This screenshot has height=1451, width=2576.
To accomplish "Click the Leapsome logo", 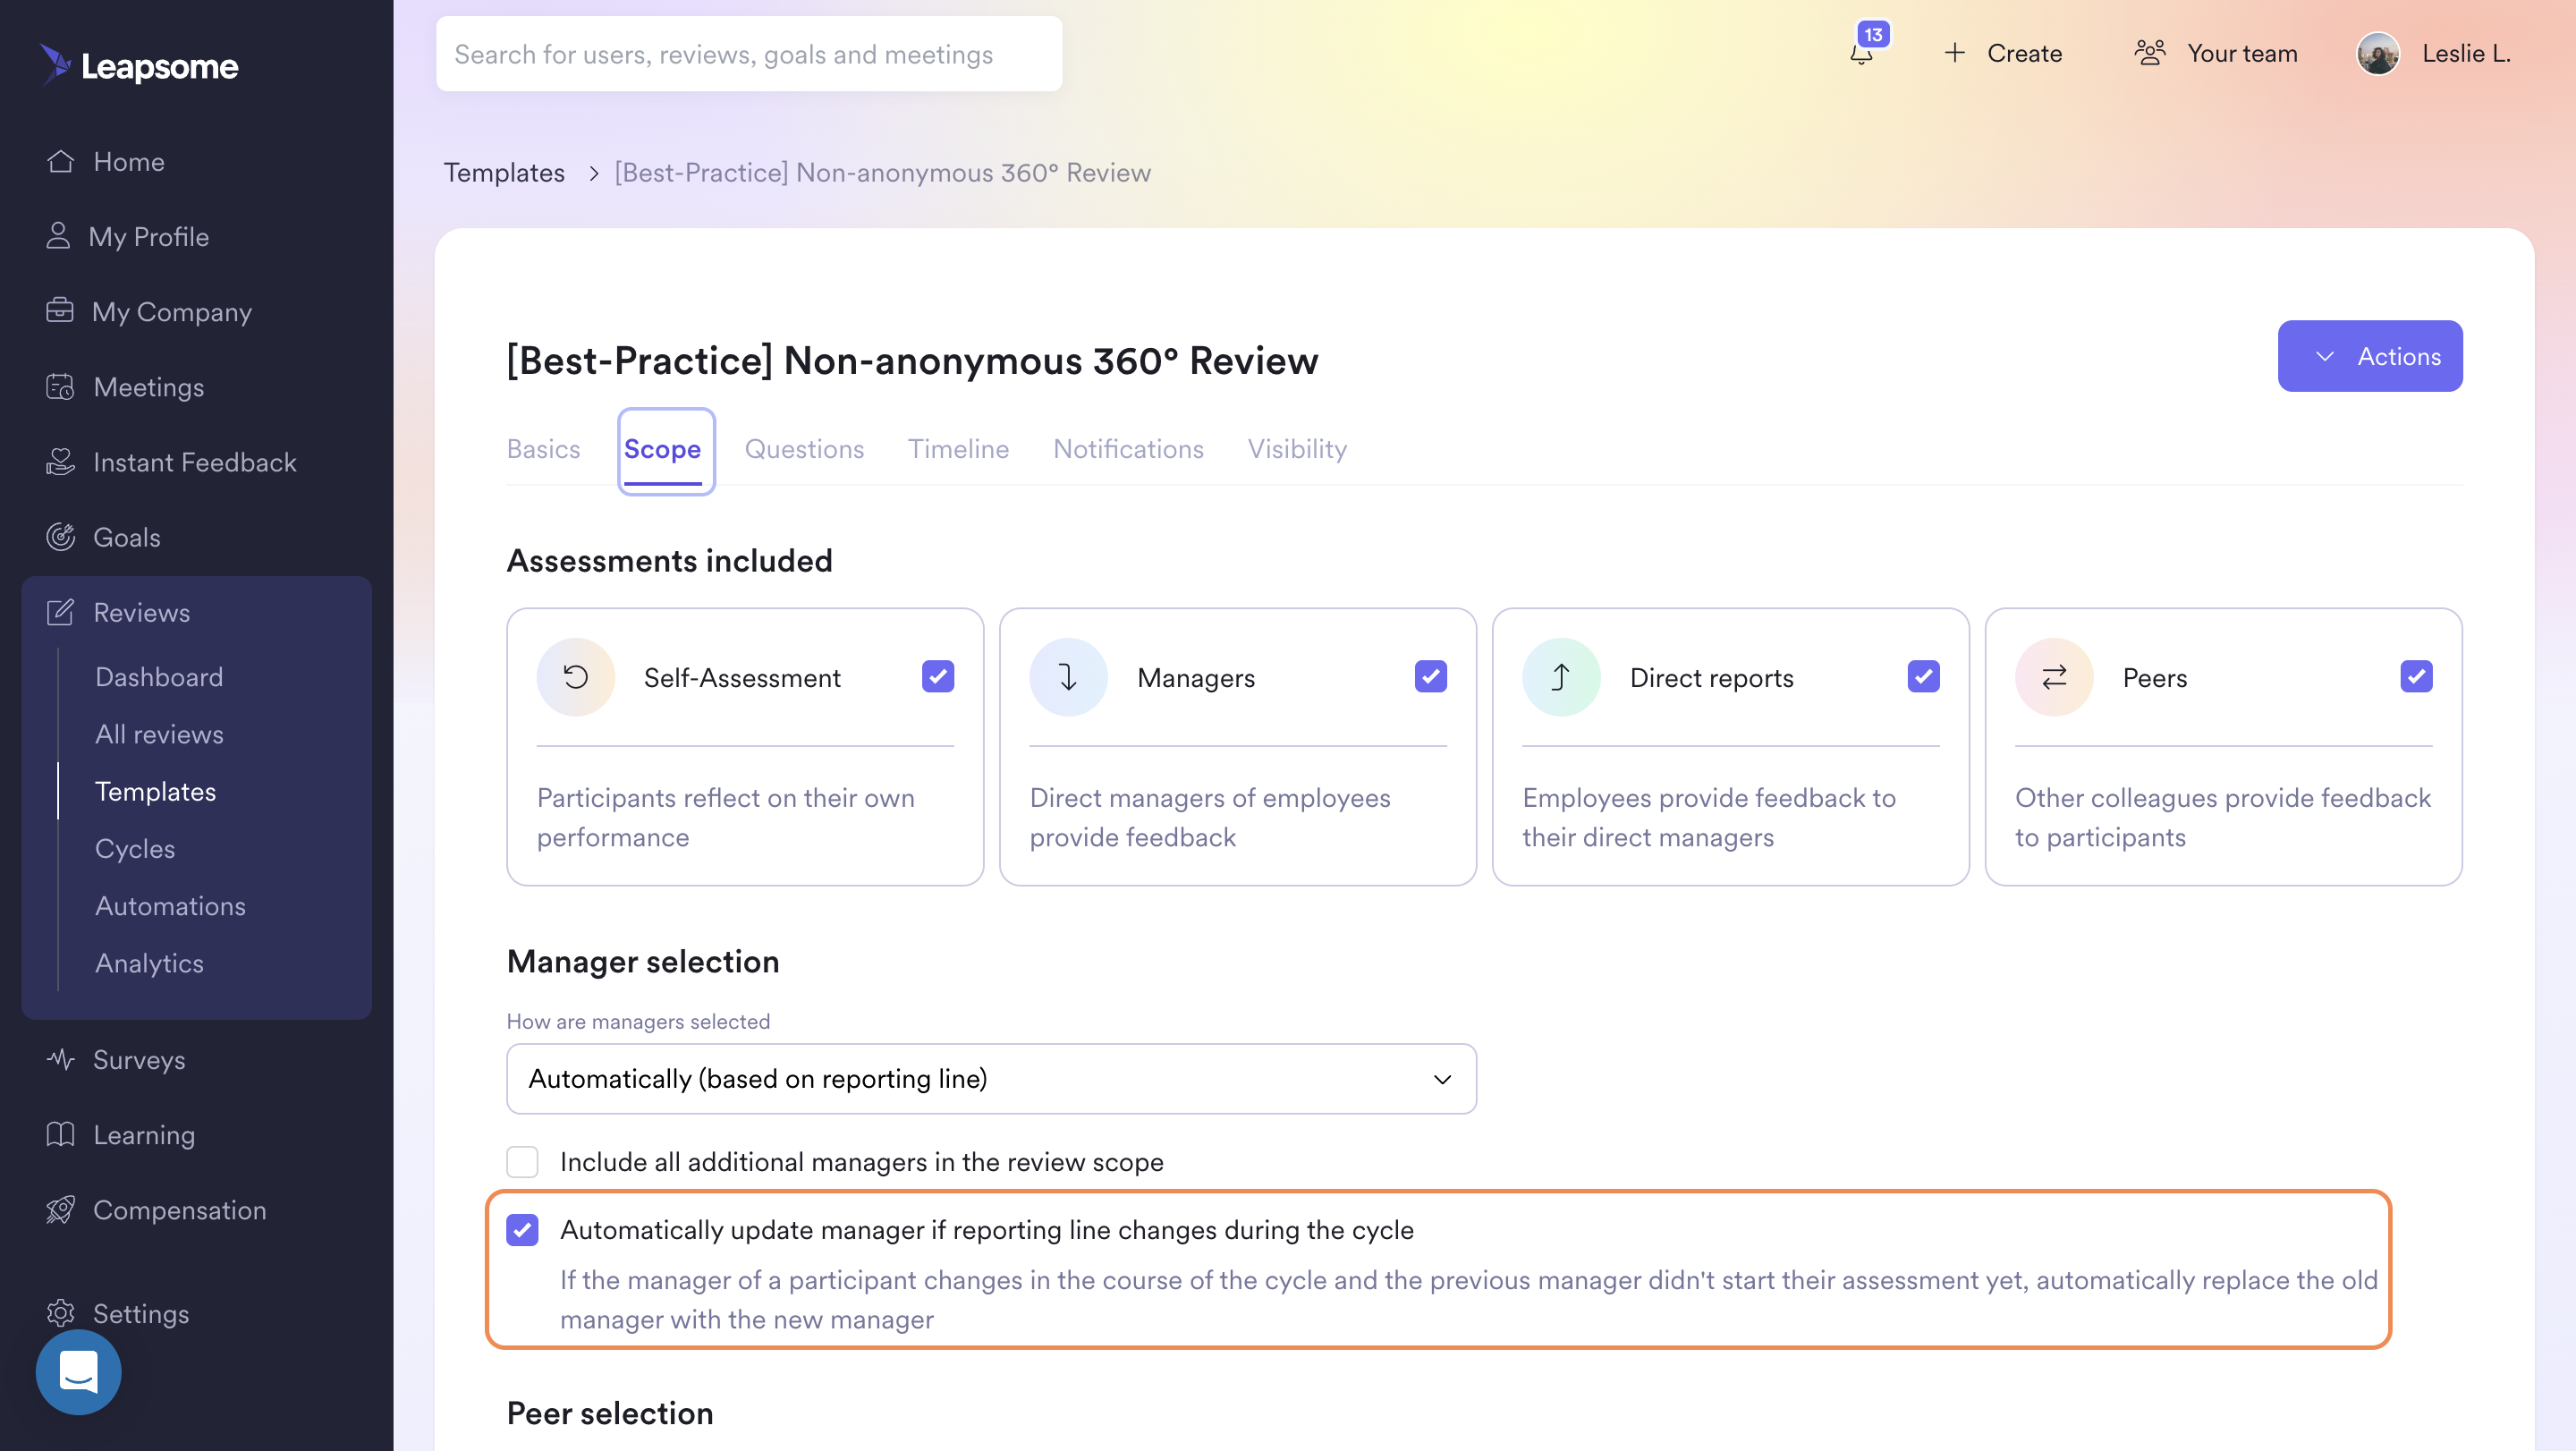I will click(139, 65).
